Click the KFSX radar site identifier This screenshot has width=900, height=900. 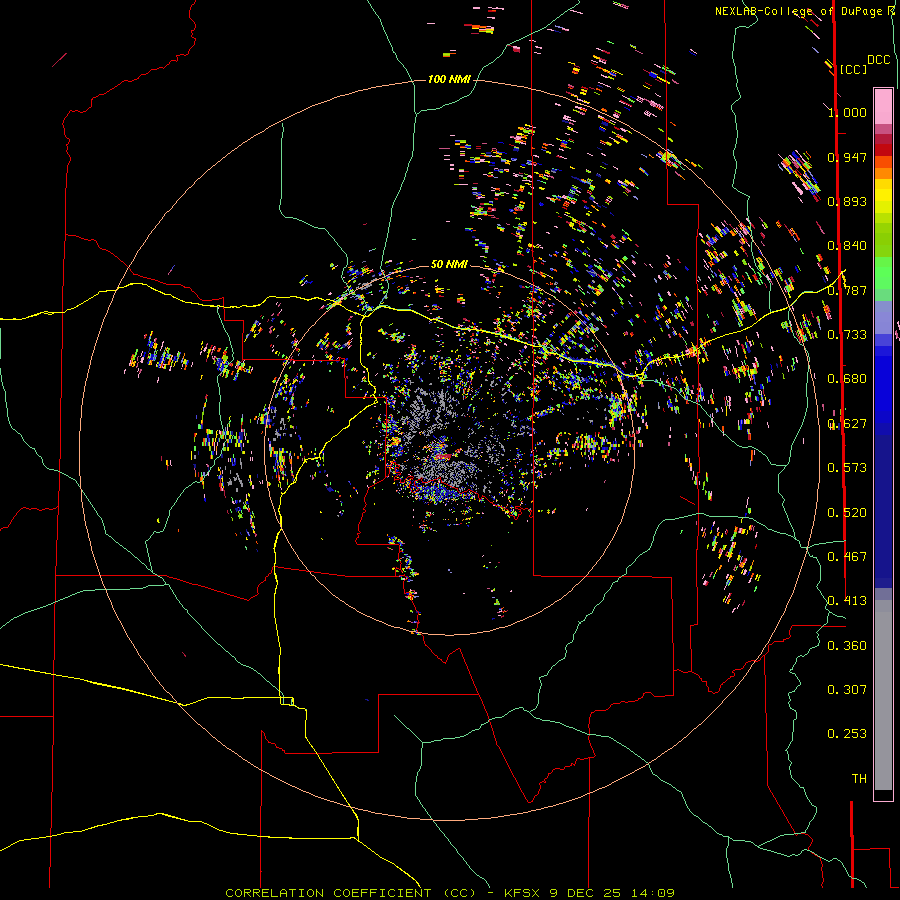(x=522, y=893)
